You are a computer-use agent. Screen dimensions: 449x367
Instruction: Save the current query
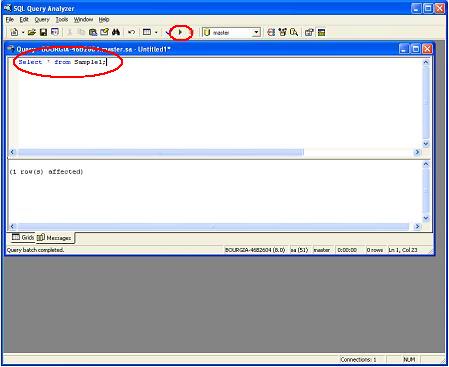coord(43,32)
